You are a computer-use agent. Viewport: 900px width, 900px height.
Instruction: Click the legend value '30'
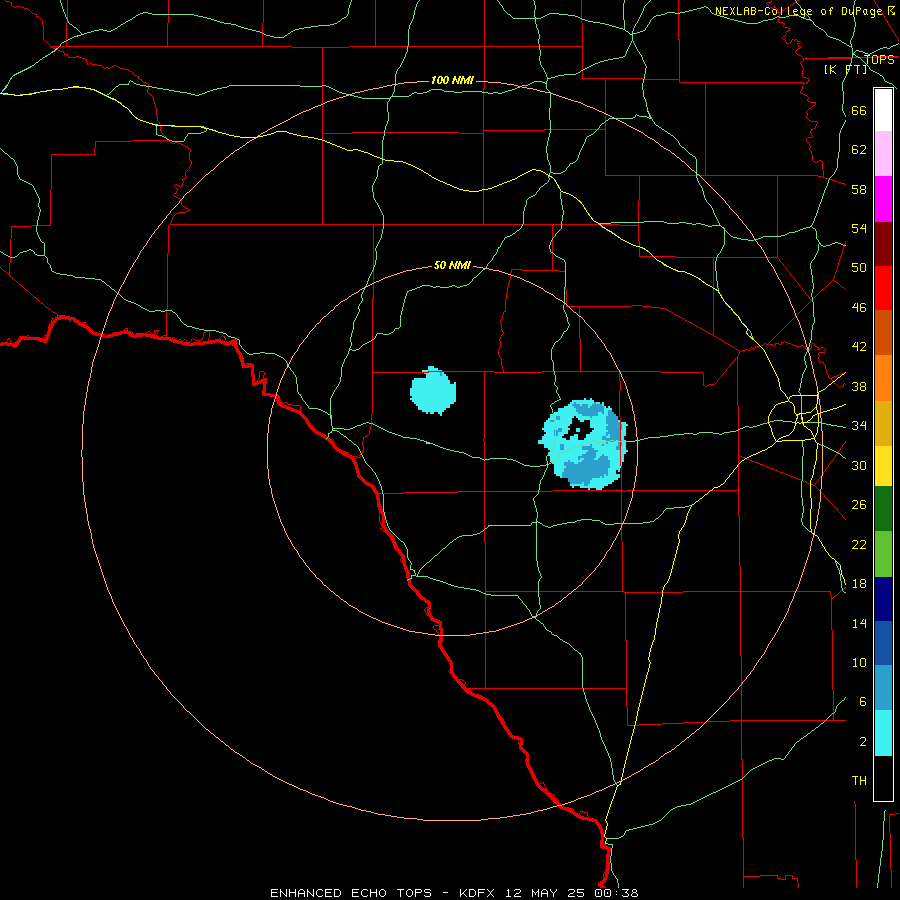click(x=859, y=465)
